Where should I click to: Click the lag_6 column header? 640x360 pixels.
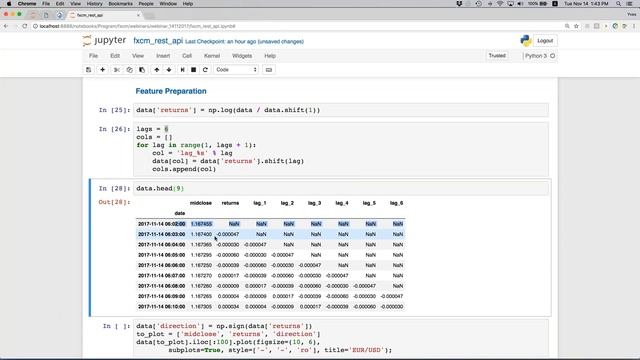point(396,203)
